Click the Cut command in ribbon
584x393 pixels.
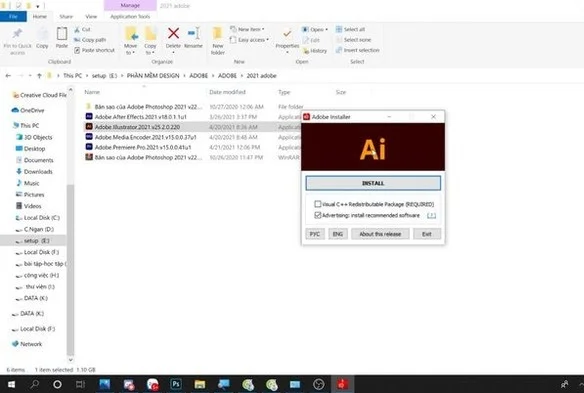point(82,29)
